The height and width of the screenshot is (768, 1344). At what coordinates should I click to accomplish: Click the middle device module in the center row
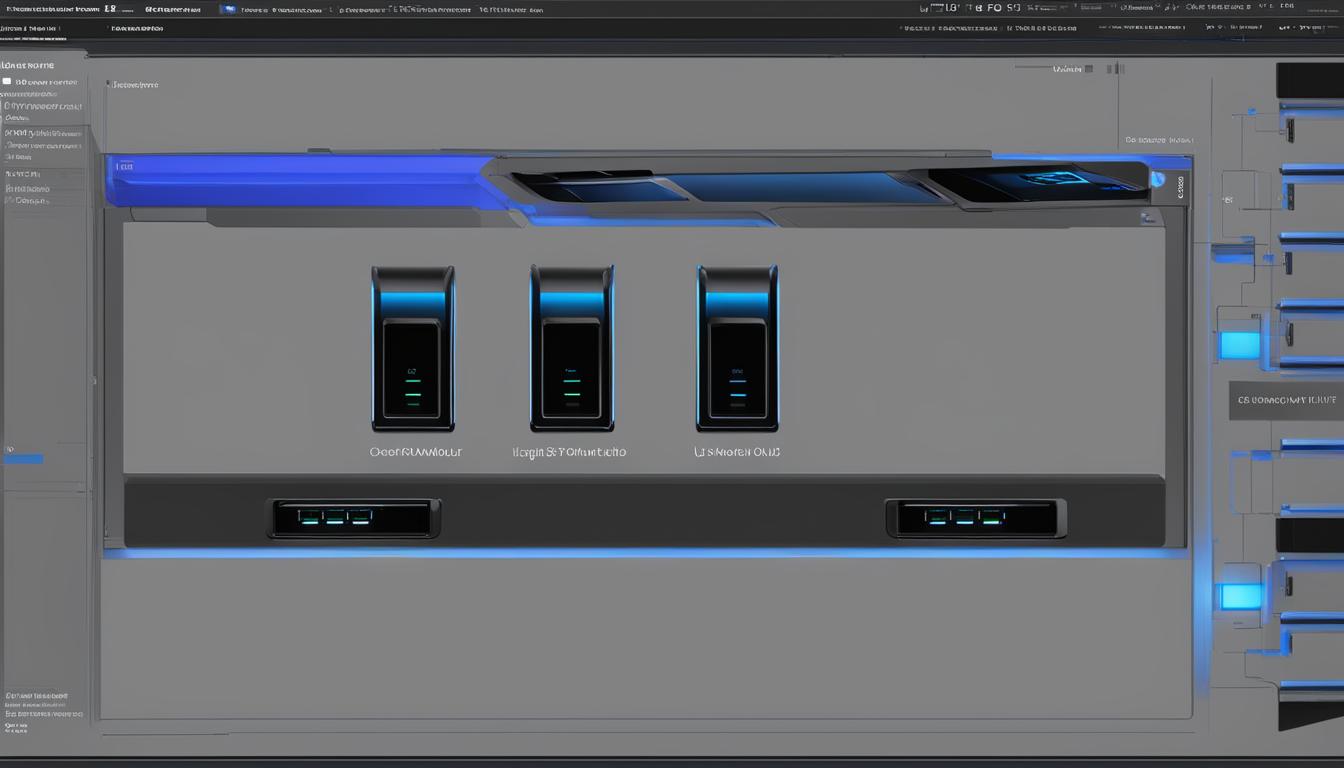point(571,348)
